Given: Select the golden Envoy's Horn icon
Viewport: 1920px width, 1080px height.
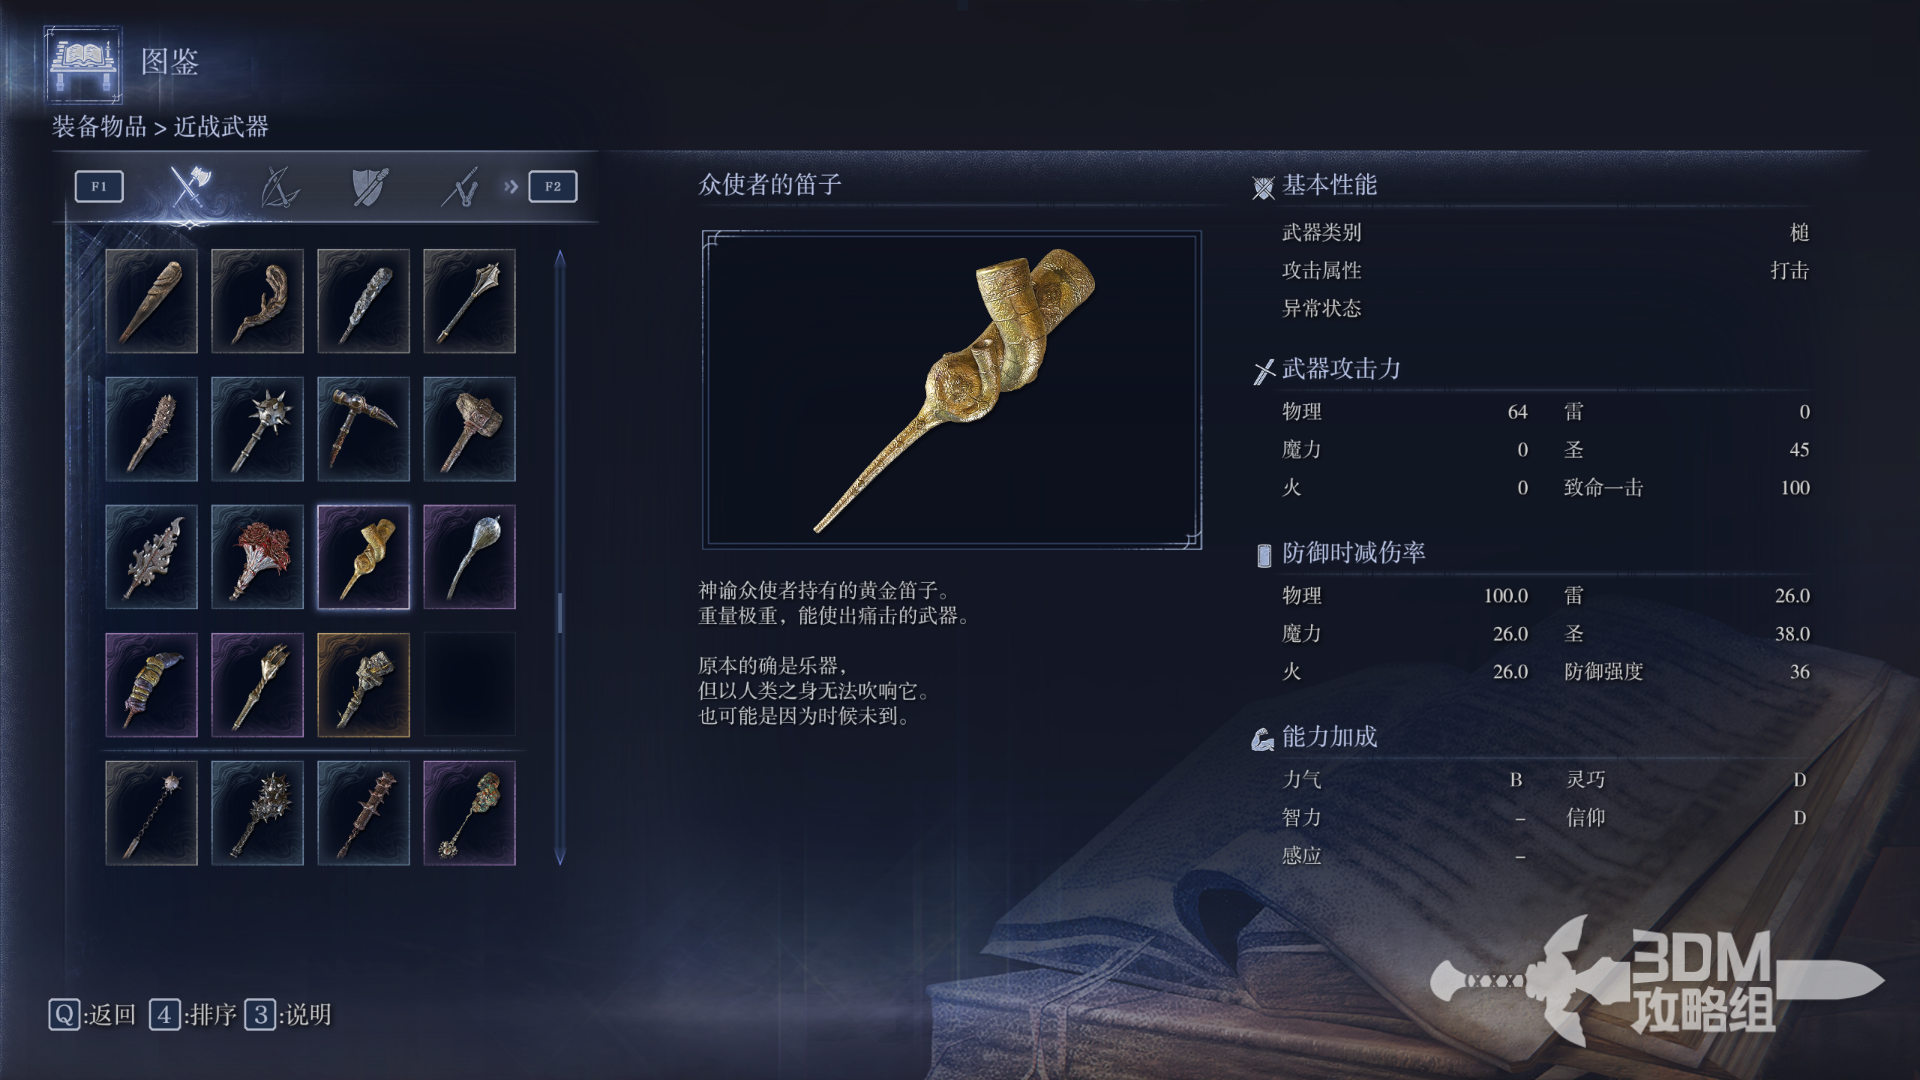Looking at the screenshot, I should click(364, 557).
